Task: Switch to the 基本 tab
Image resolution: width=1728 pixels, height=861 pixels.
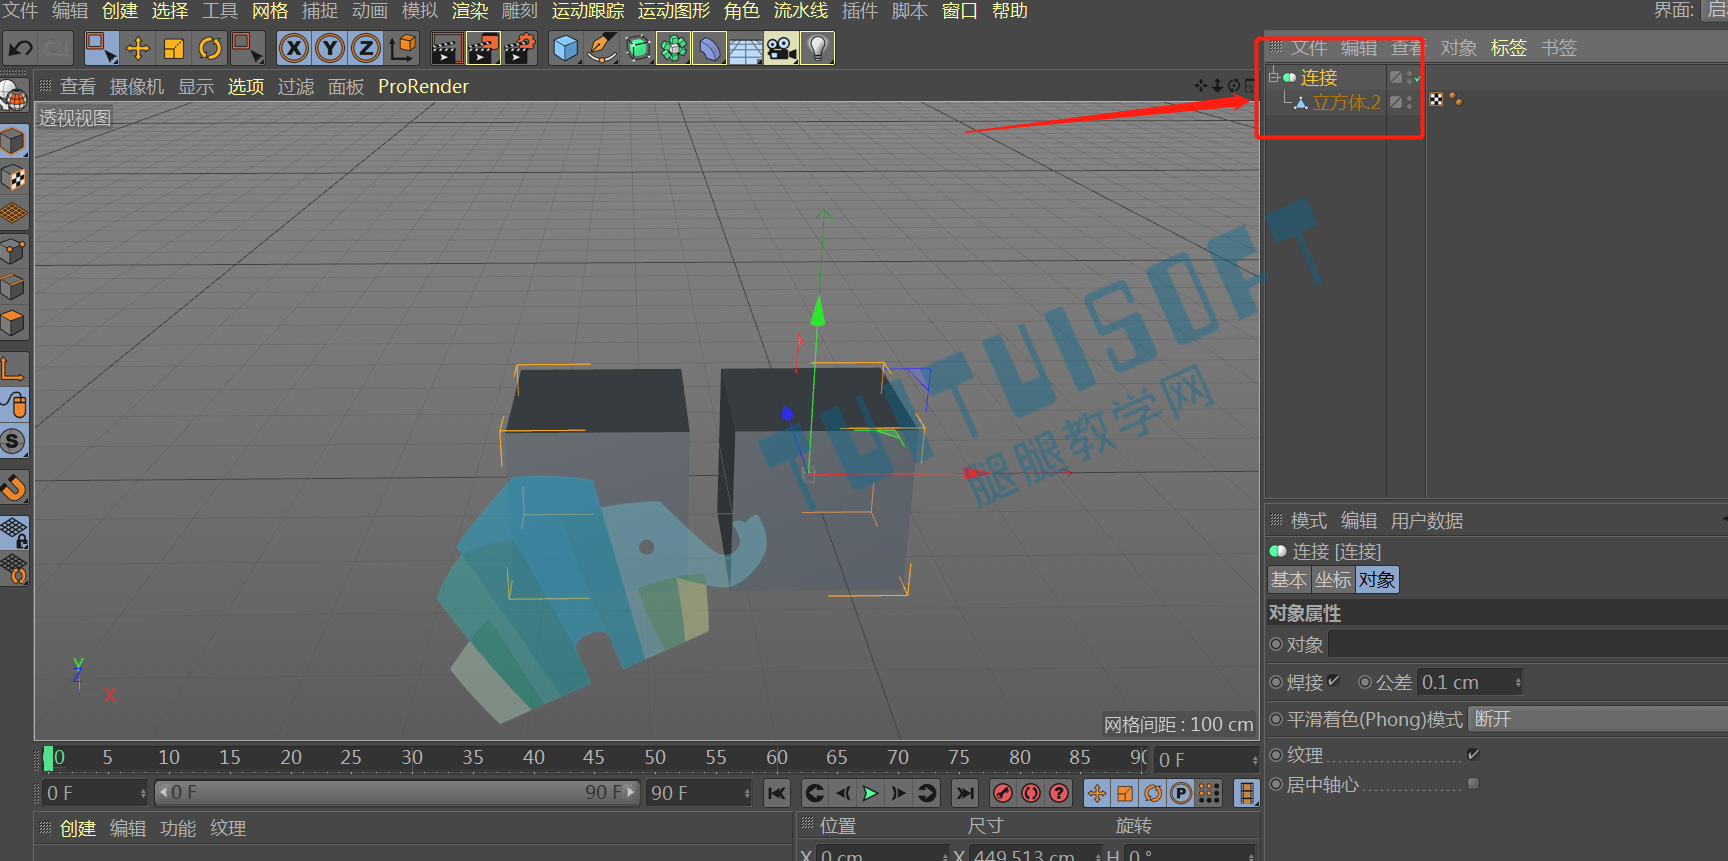Action: coord(1289,580)
